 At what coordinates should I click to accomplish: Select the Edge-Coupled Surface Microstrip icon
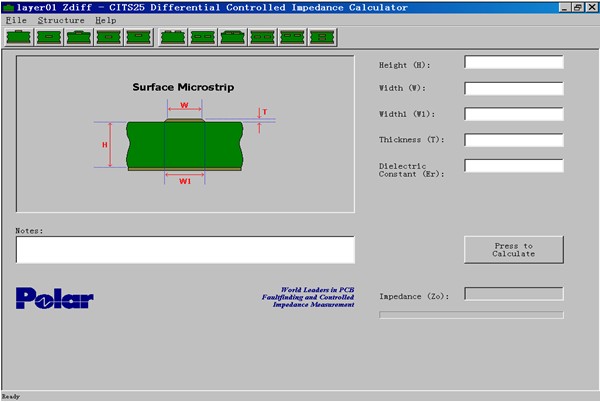(172, 37)
